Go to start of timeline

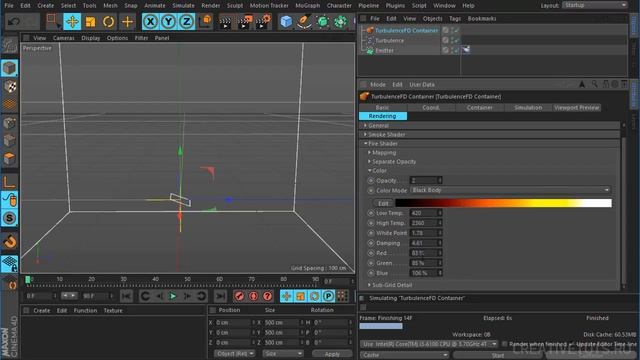pos(126,296)
